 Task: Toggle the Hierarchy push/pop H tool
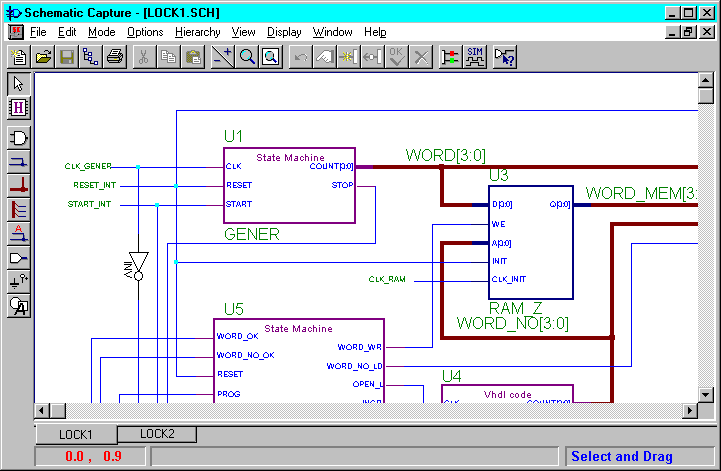19,107
